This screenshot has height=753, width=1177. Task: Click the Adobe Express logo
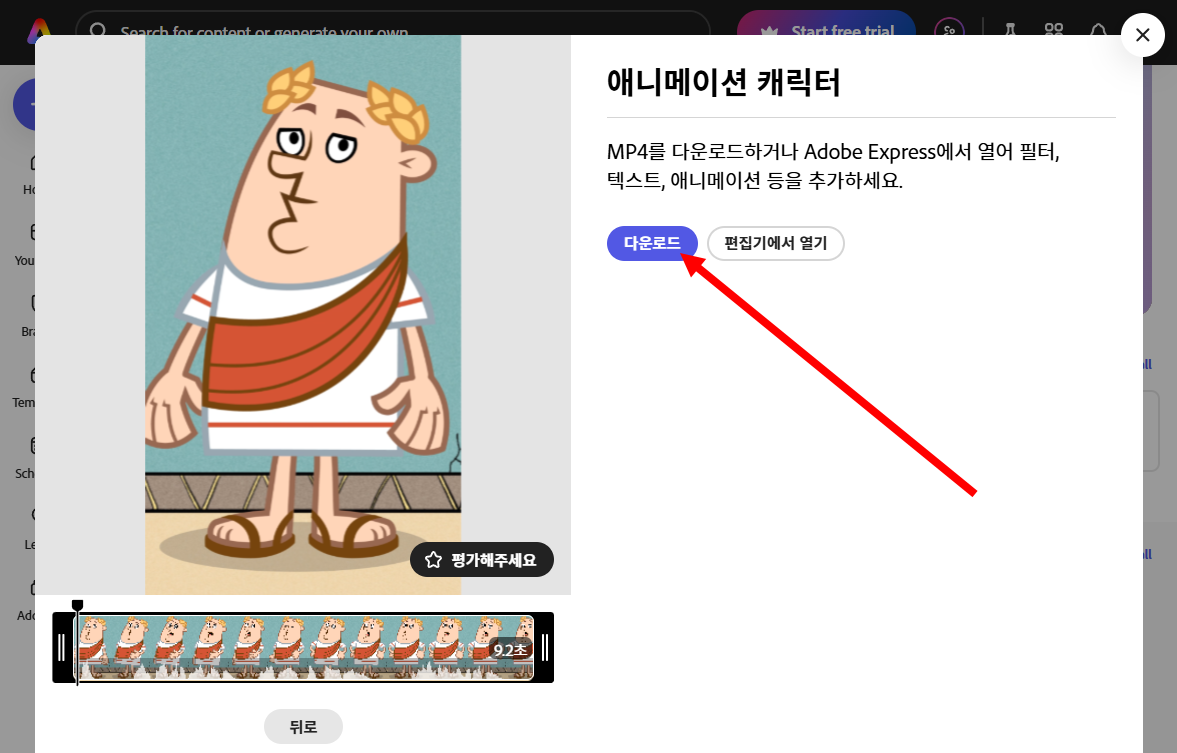pos(39,29)
